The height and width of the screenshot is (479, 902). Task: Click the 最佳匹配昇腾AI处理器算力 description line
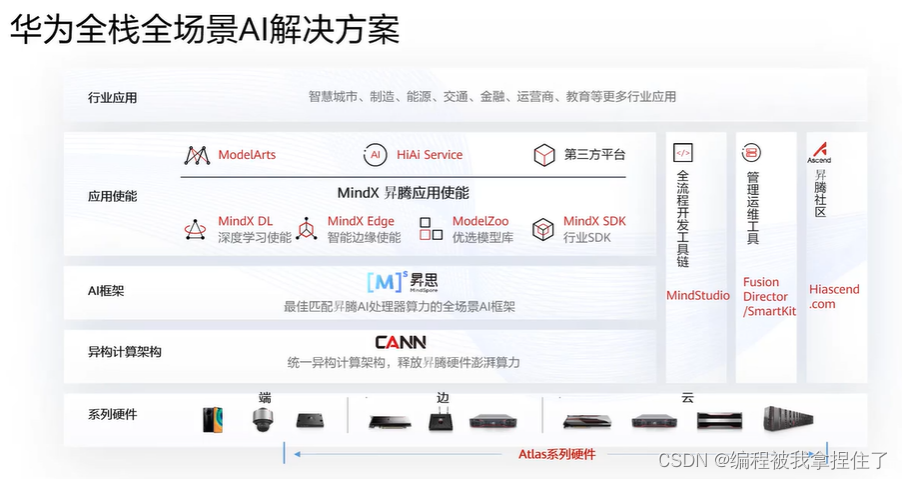click(399, 306)
